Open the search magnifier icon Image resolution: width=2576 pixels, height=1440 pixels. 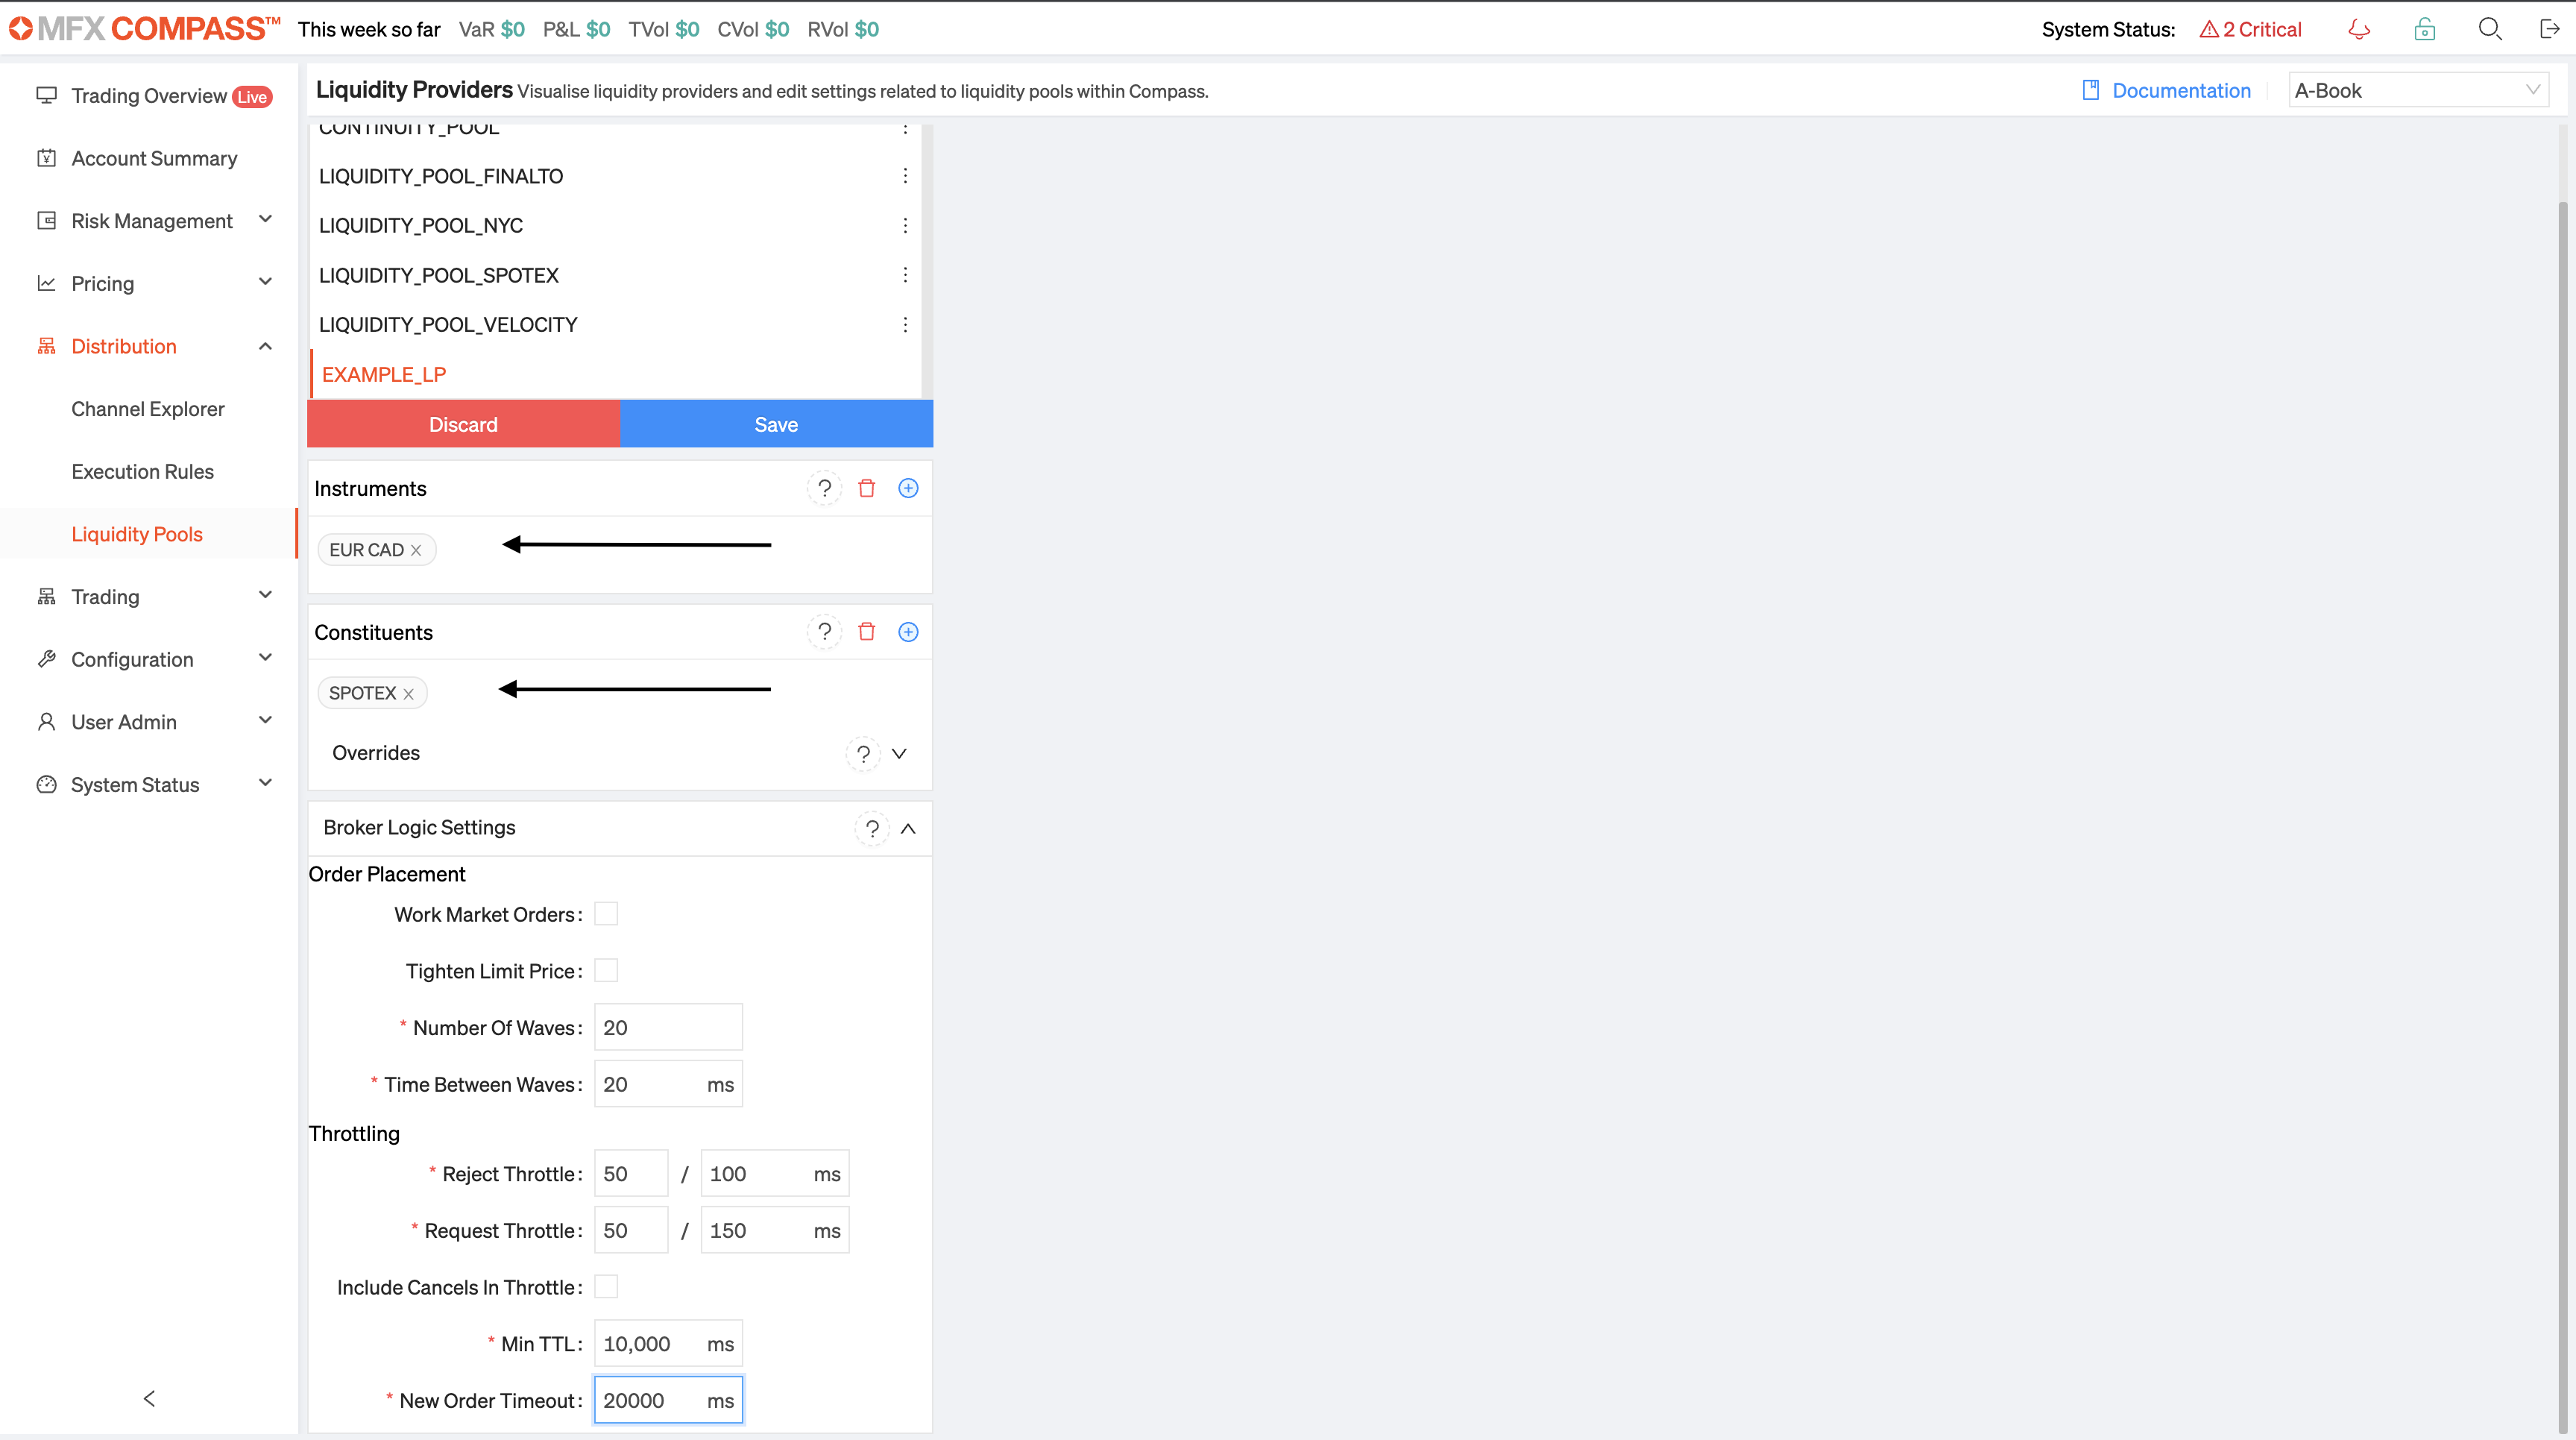(x=2490, y=29)
